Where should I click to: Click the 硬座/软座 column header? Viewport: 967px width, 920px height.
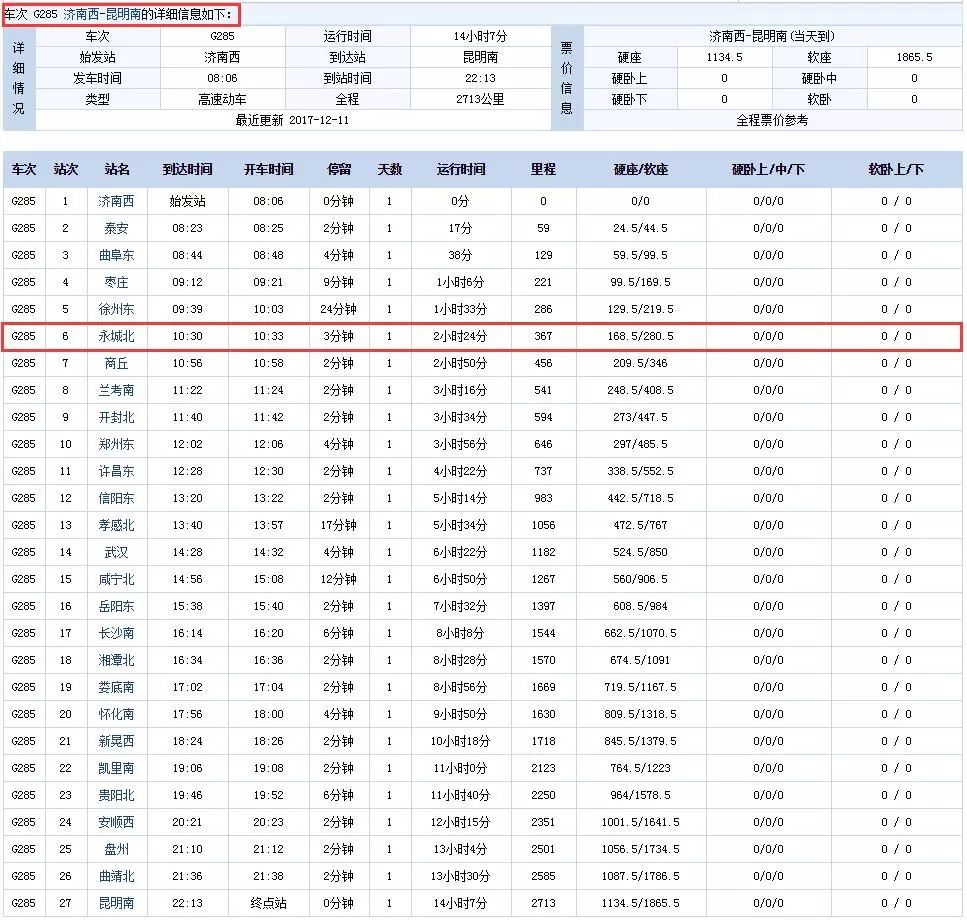[641, 170]
